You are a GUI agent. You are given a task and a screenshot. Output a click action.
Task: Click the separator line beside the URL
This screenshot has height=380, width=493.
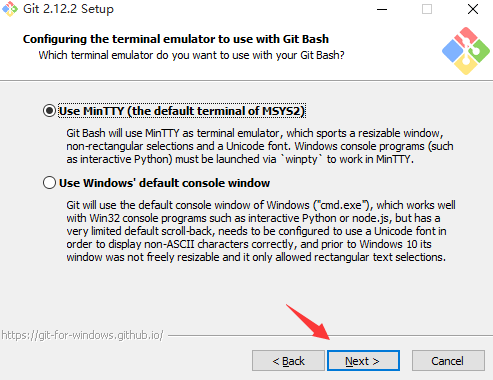coord(330,335)
